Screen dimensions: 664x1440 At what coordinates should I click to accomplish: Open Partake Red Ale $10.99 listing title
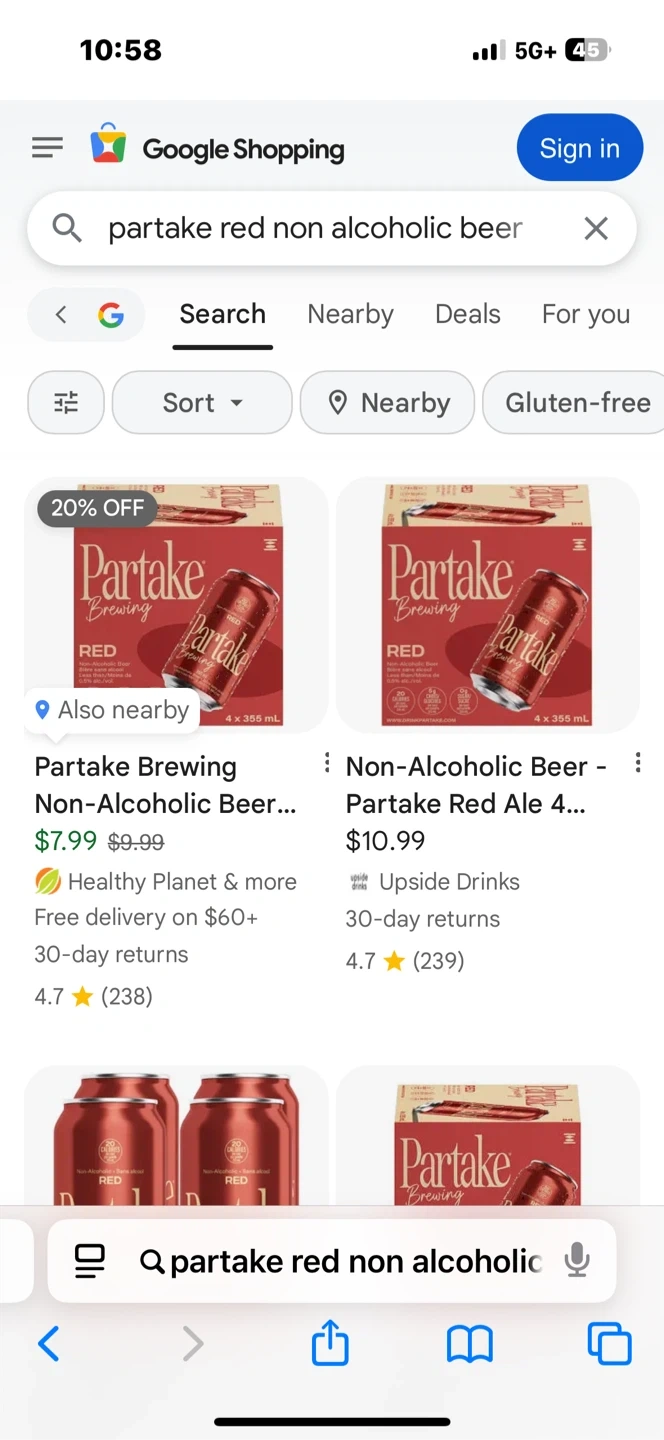coord(476,785)
